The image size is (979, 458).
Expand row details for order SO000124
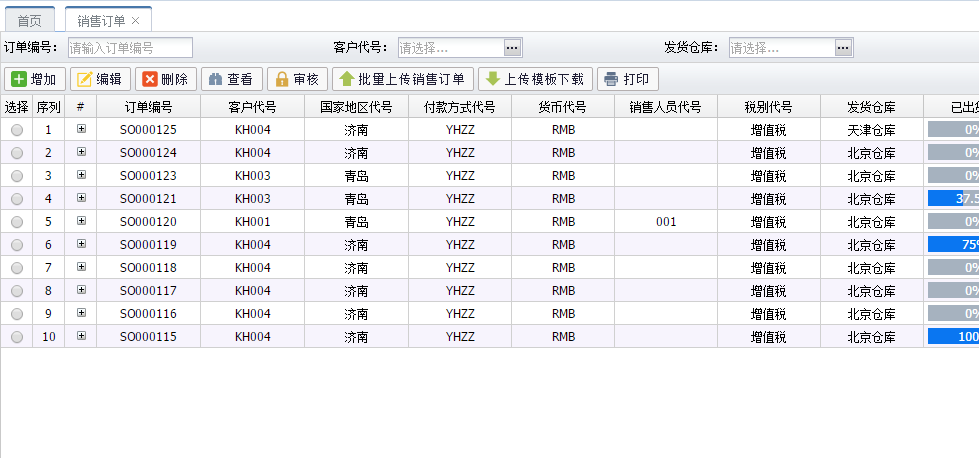coord(81,152)
